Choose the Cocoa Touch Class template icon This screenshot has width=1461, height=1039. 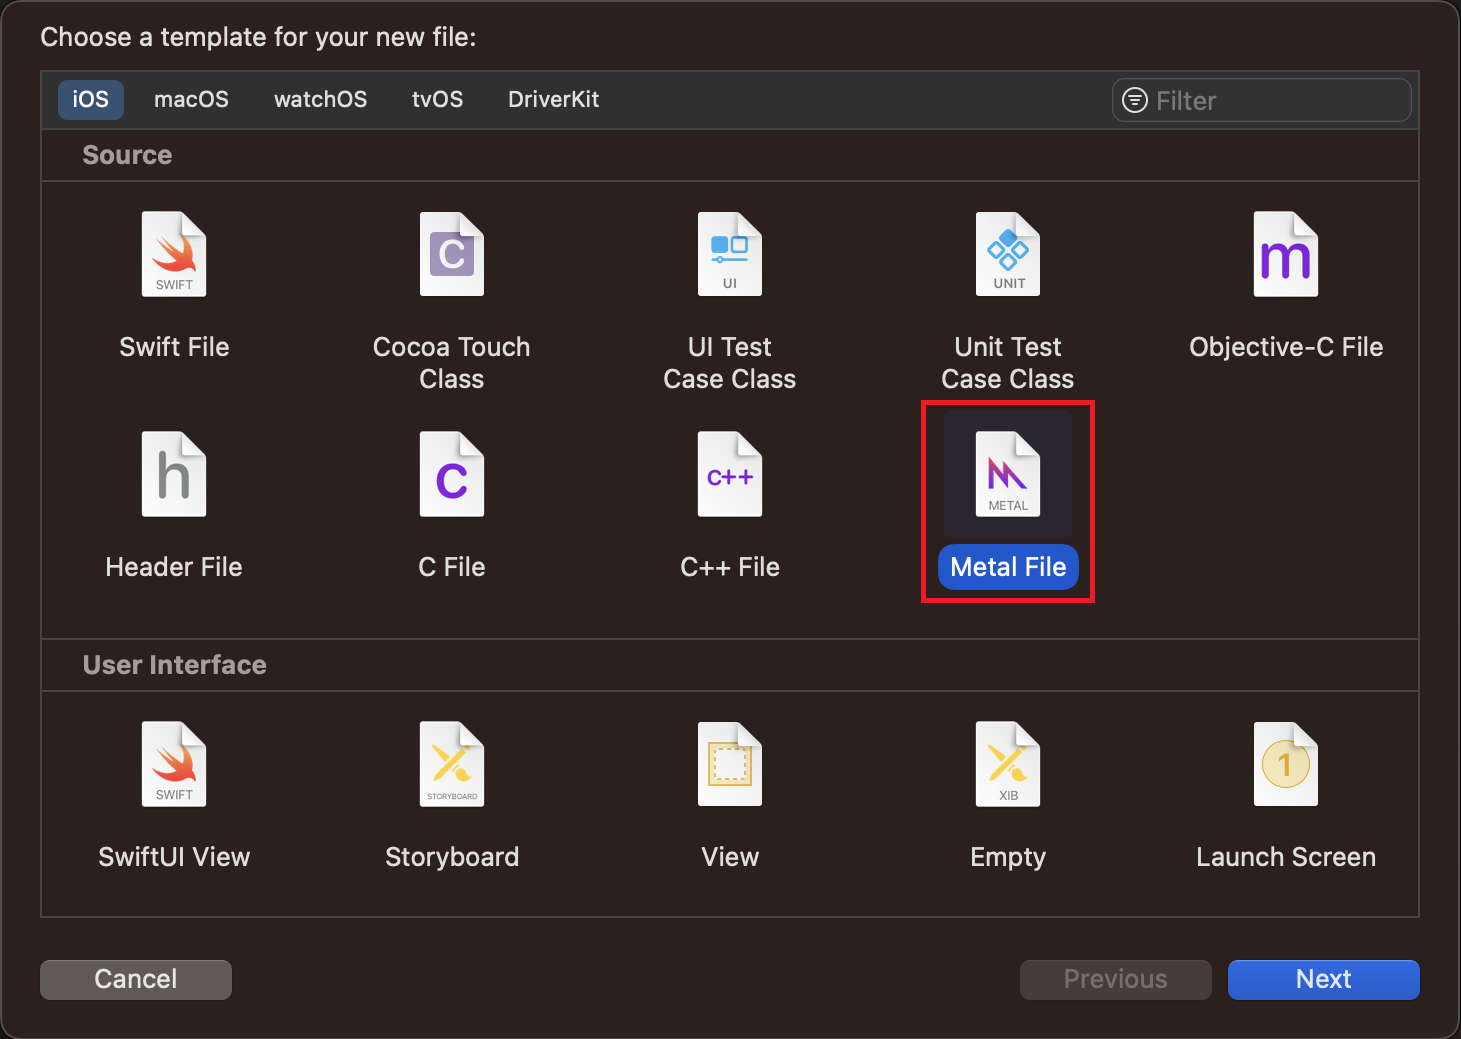[x=452, y=254]
